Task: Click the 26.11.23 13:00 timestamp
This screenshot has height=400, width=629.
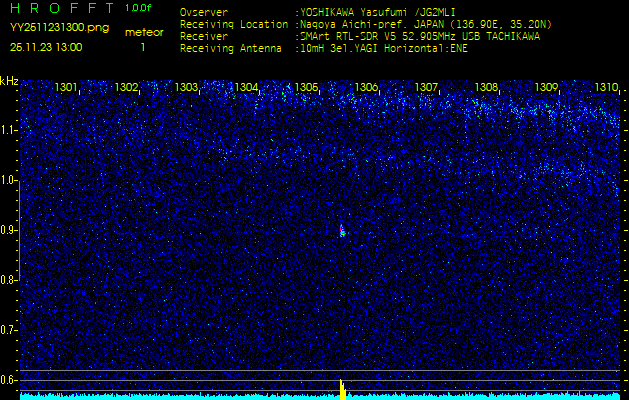Action: (46, 47)
